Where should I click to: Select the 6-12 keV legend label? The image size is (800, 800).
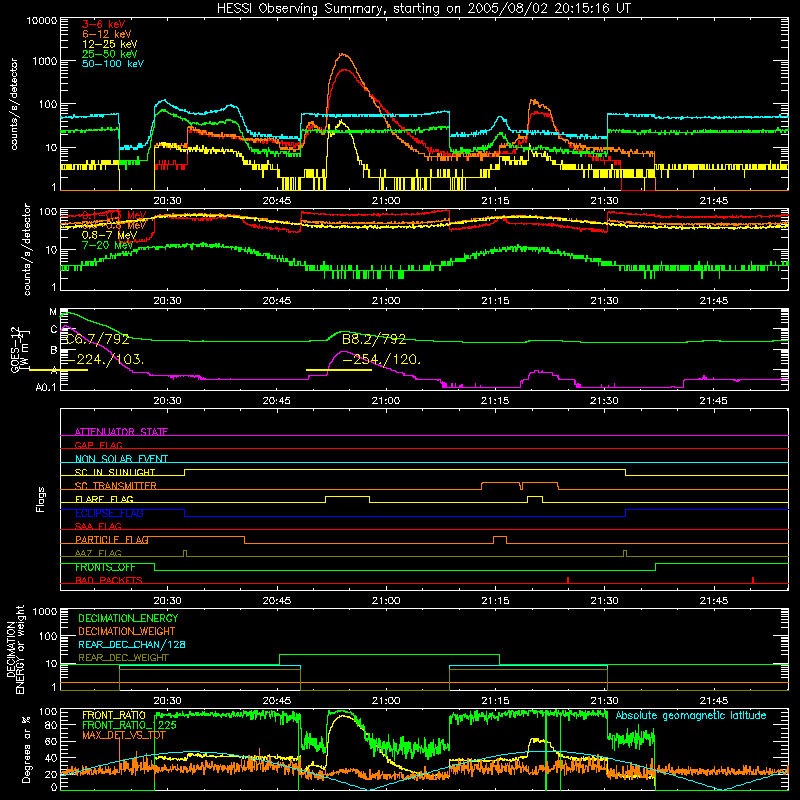coord(107,34)
